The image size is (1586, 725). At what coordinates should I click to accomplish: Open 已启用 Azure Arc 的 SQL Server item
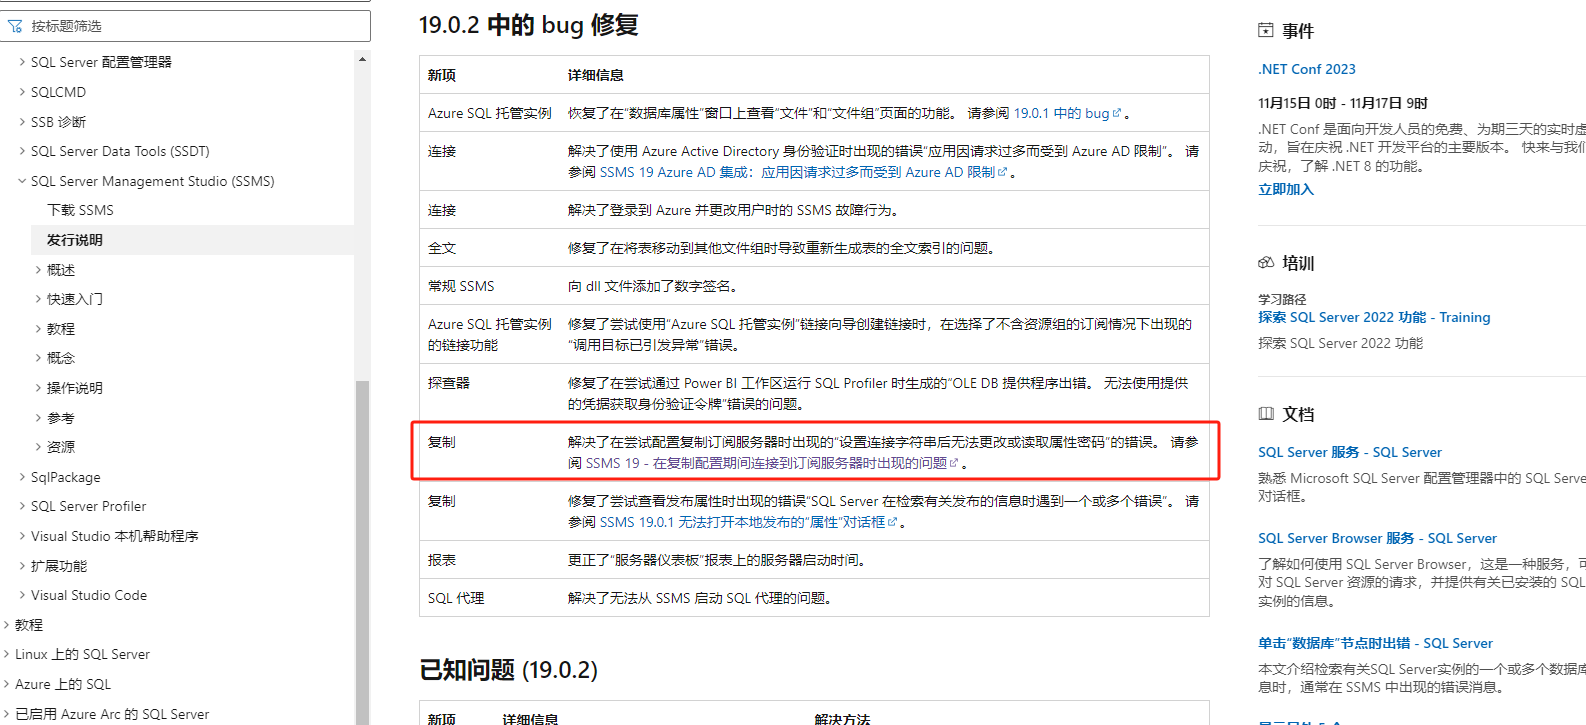click(112, 714)
